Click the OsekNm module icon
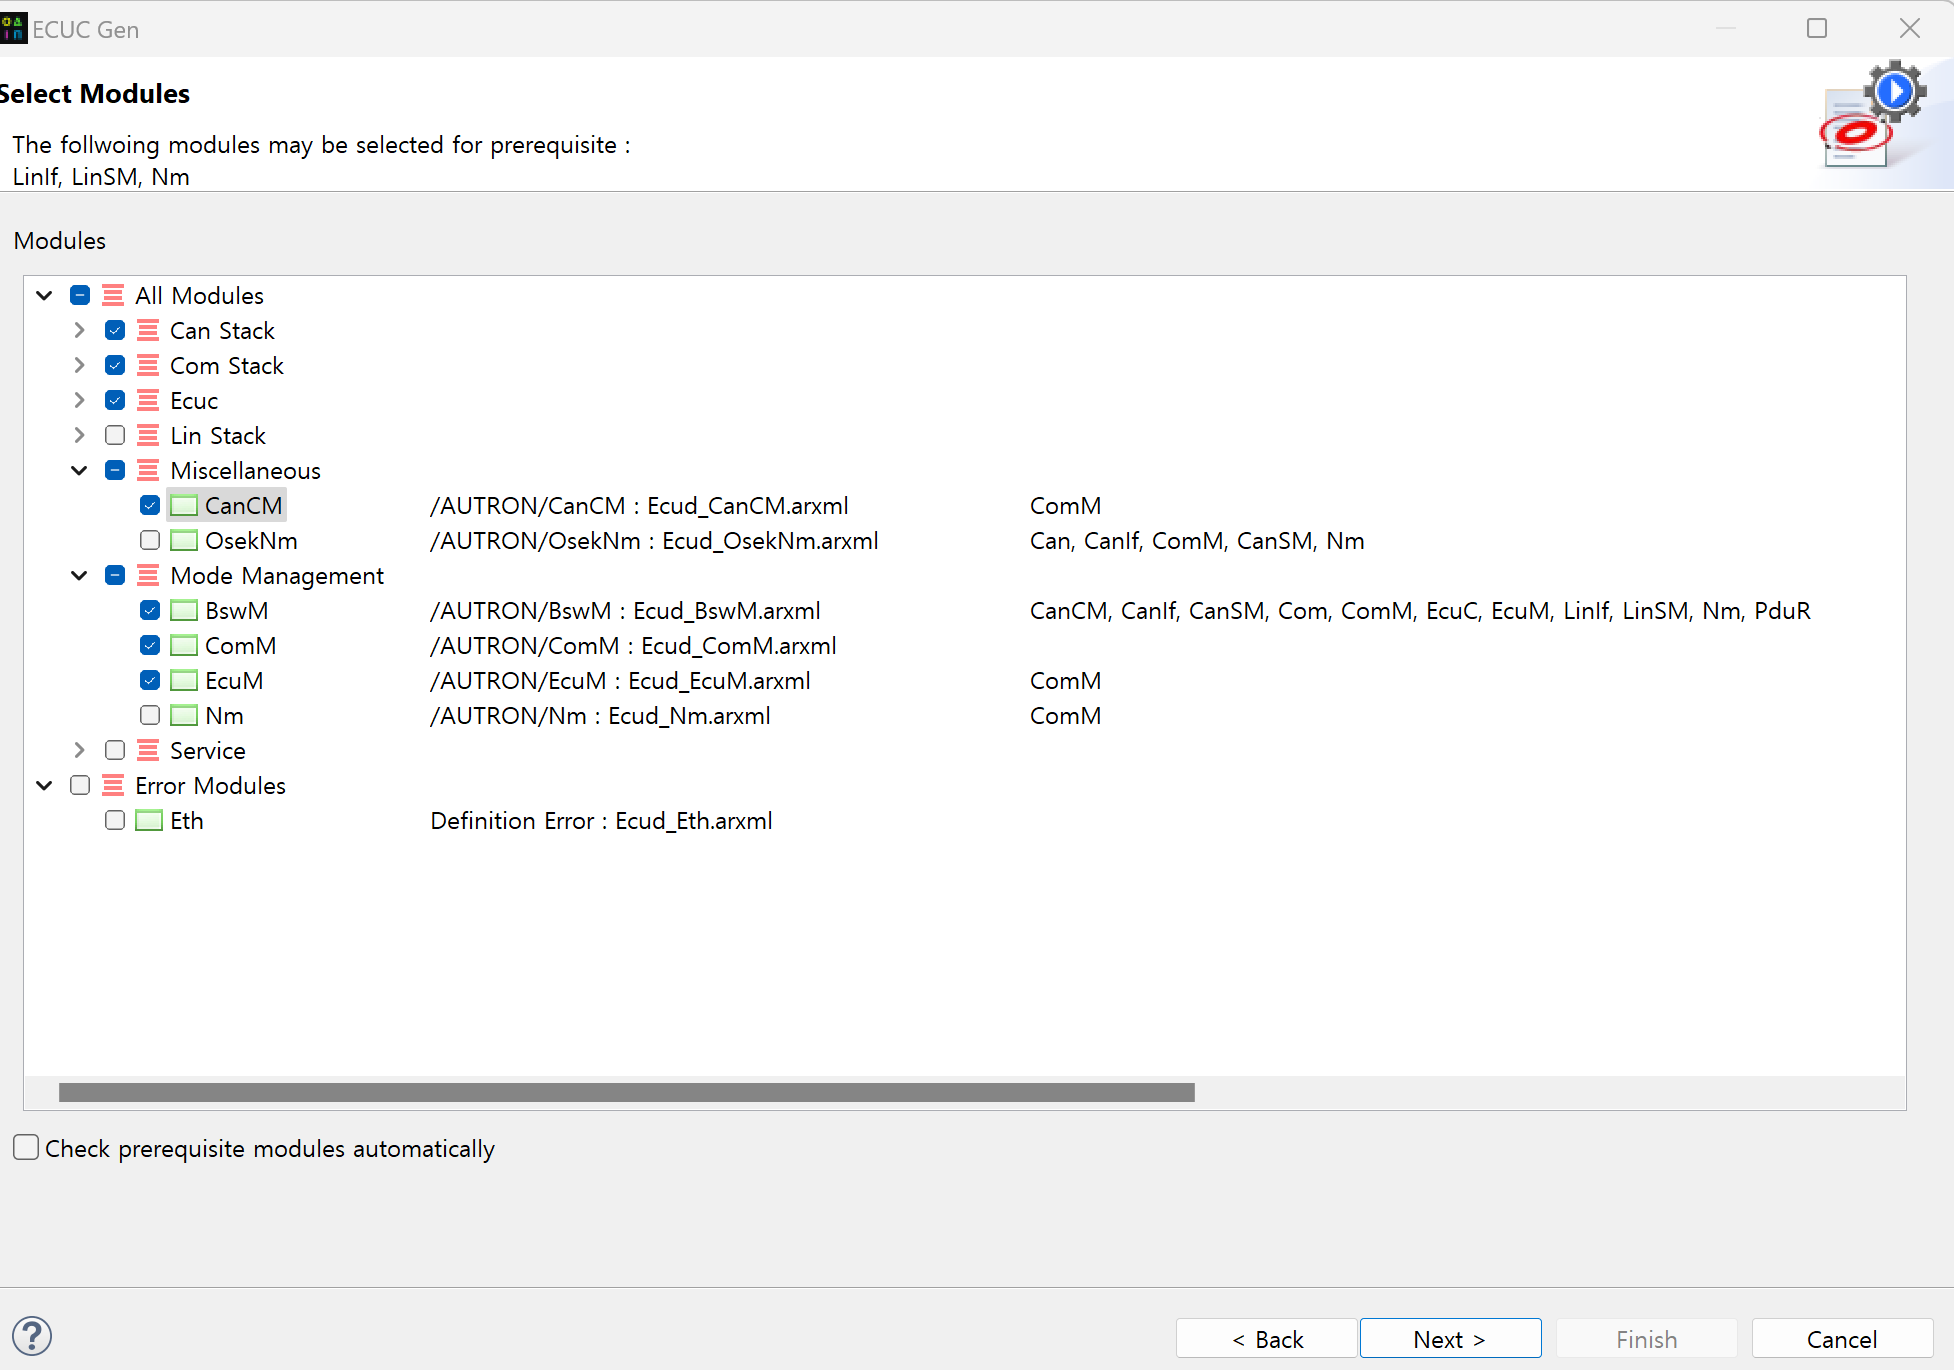The image size is (1954, 1370). tap(184, 540)
